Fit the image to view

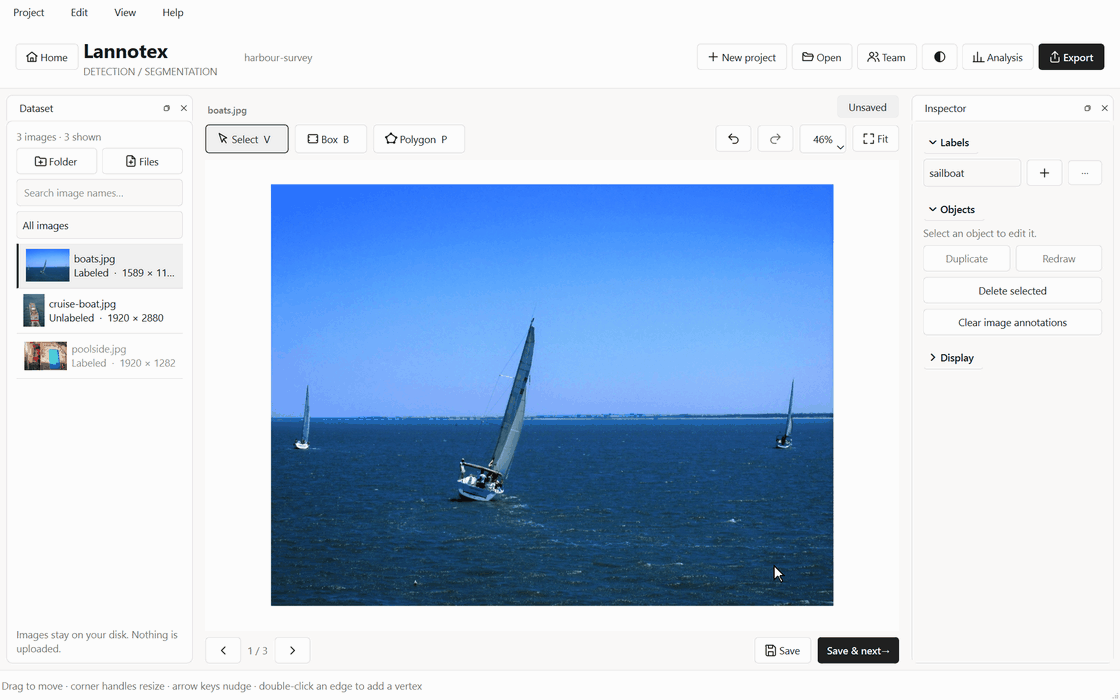click(x=875, y=139)
